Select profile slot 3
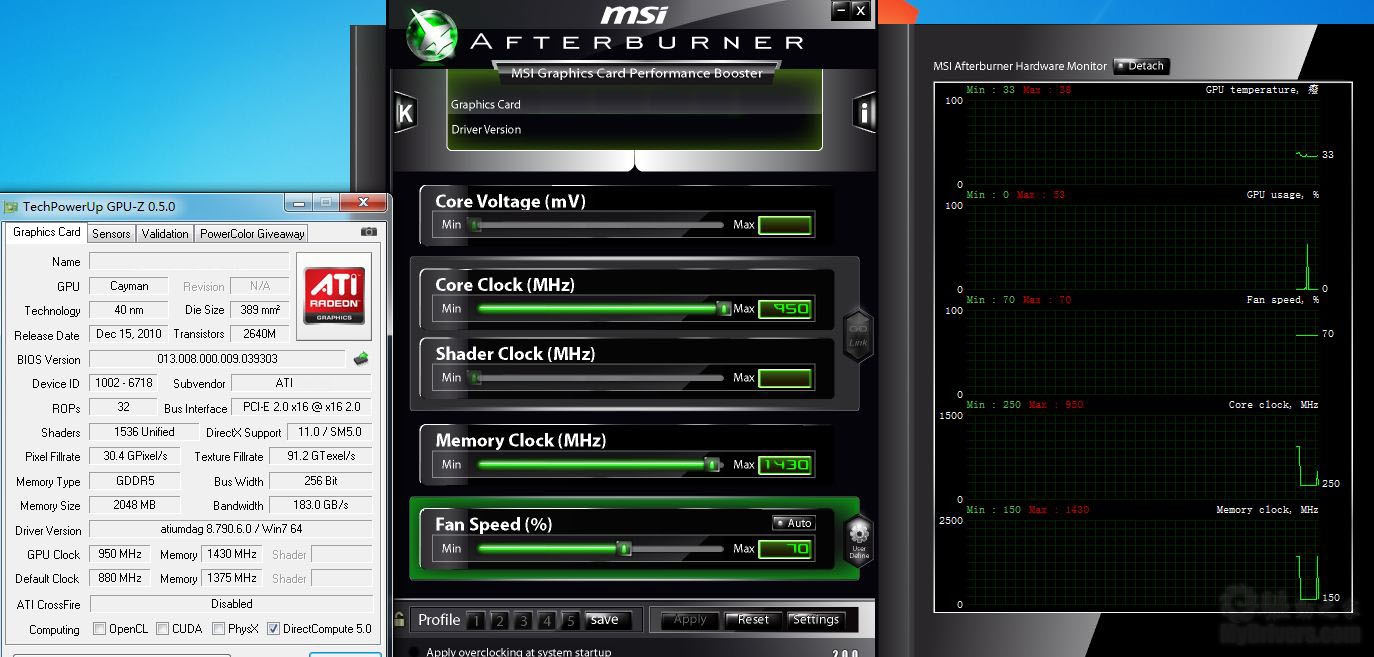The image size is (1374, 657). [x=523, y=621]
